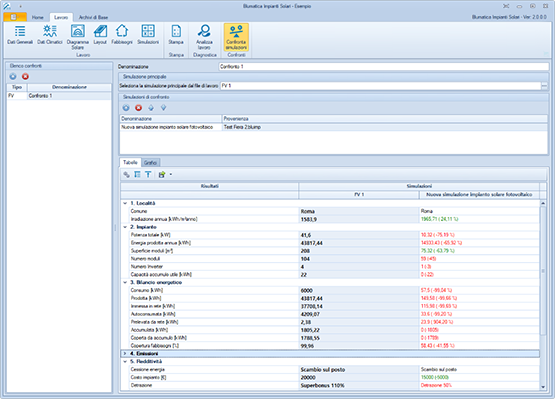The image size is (555, 399).
Task: Open Simulazioni in the ribbon
Action: (148, 35)
